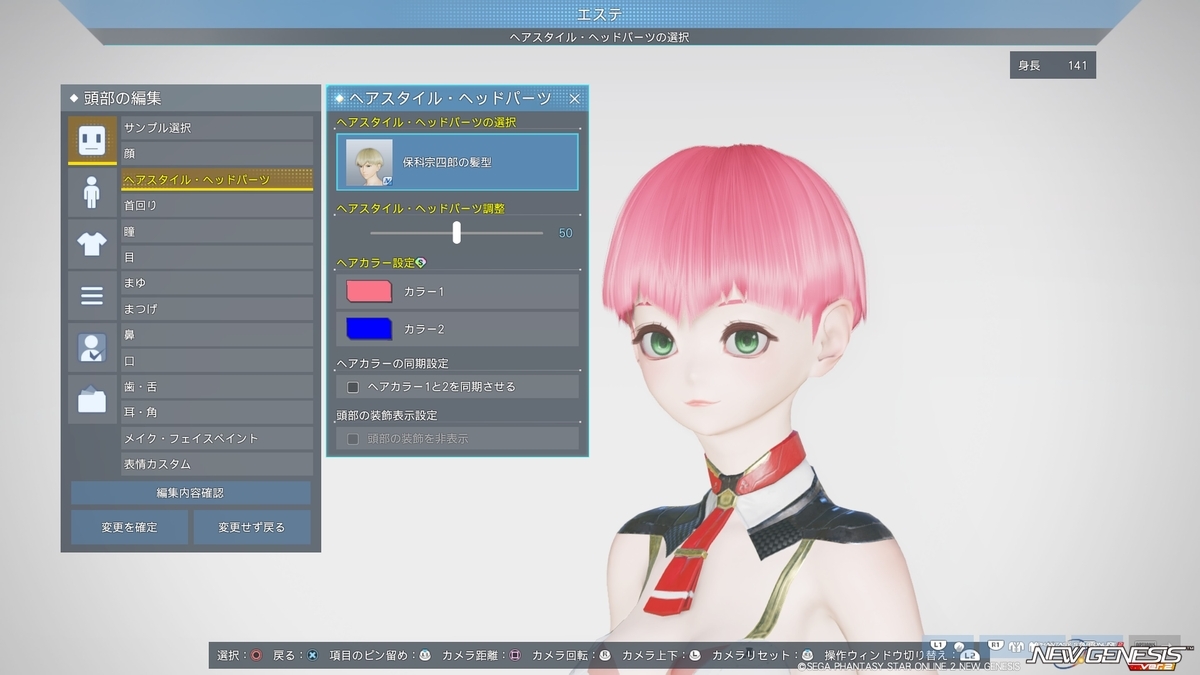The image size is (1200, 675).
Task: Open the 保科宗四郎の髪型 hairstyle selector
Action: 457,162
